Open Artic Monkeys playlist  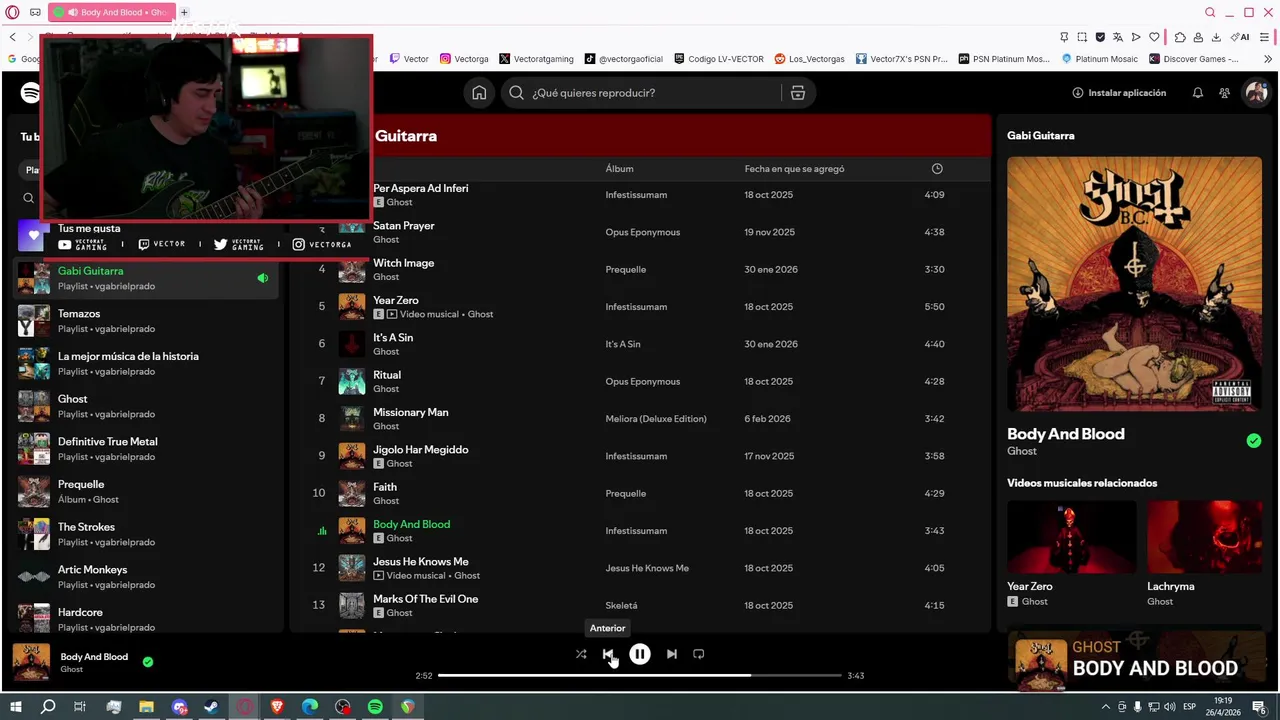click(145, 577)
